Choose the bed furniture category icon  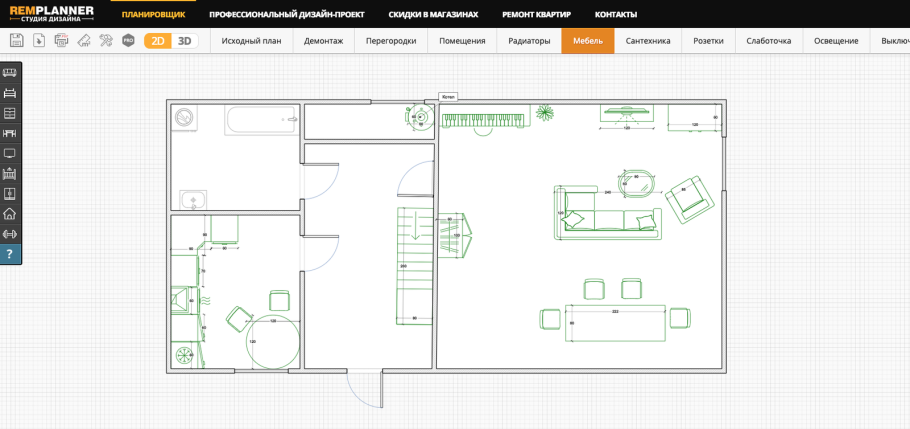point(10,93)
